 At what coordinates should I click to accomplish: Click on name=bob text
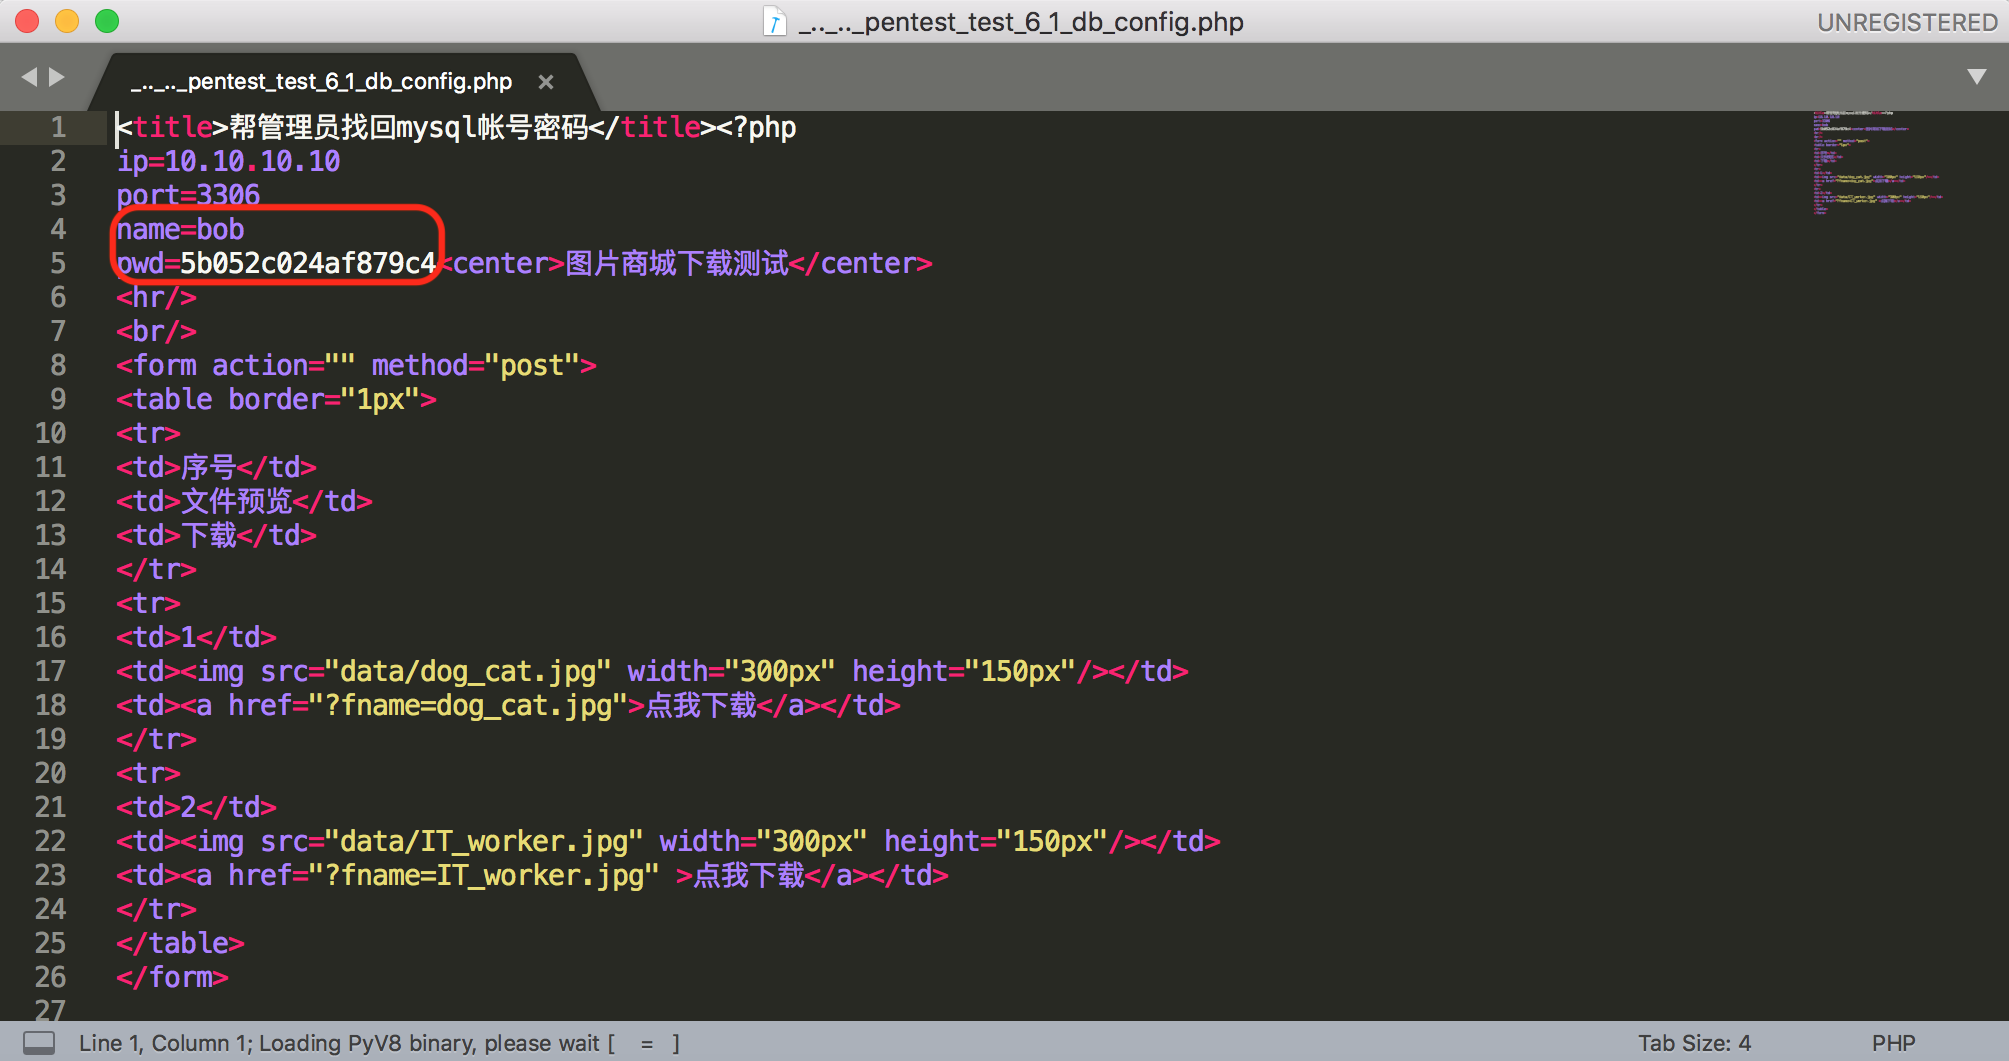click(x=180, y=229)
